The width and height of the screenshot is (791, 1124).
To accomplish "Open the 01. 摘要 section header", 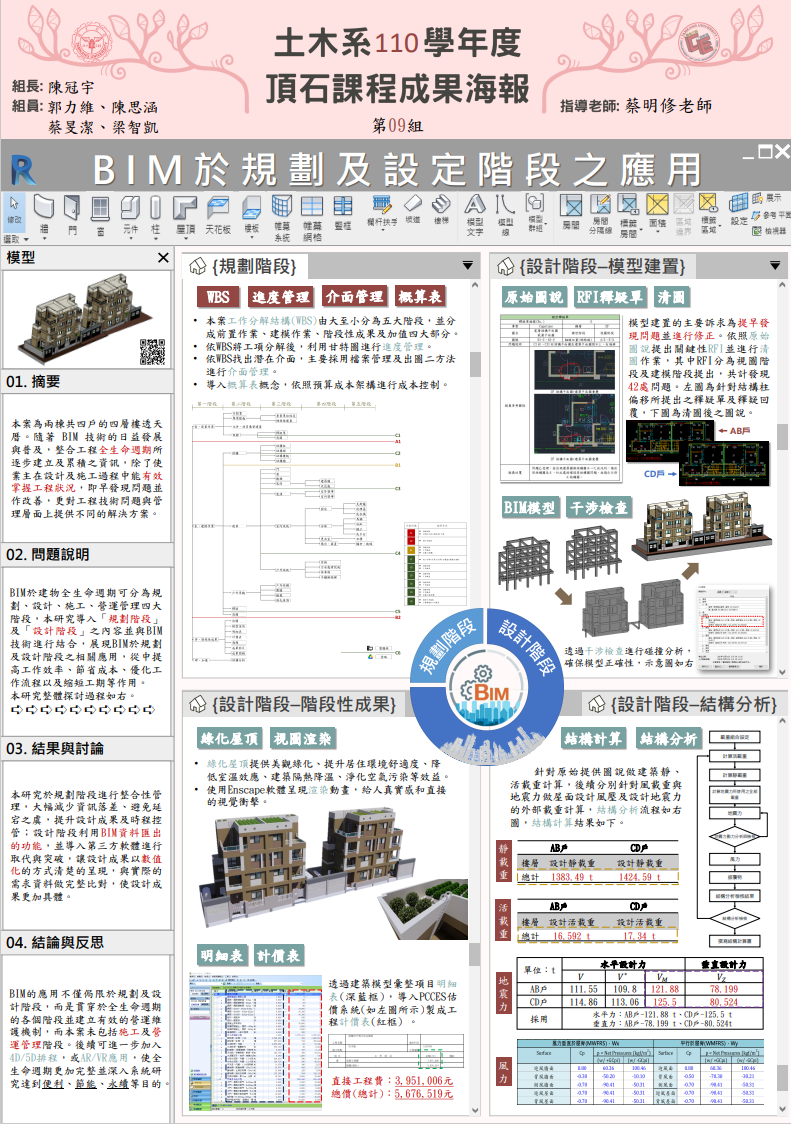I will [87, 381].
